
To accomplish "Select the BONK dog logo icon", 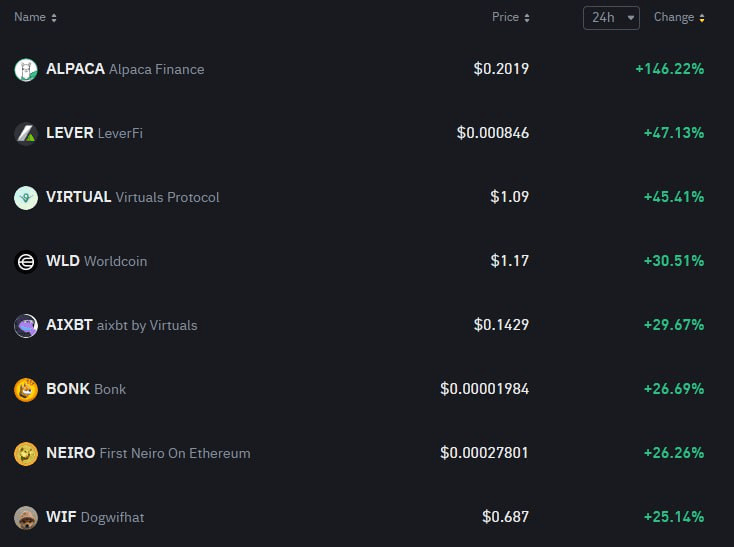I will 26,390.
